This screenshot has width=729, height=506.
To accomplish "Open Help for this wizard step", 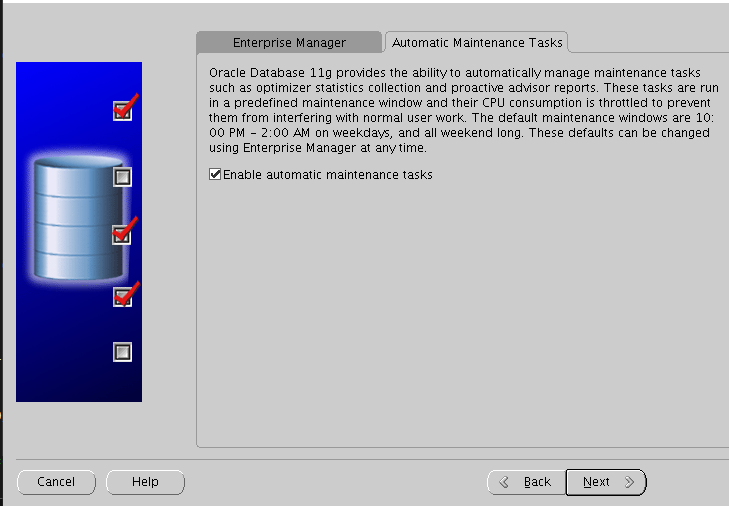I will pos(145,482).
